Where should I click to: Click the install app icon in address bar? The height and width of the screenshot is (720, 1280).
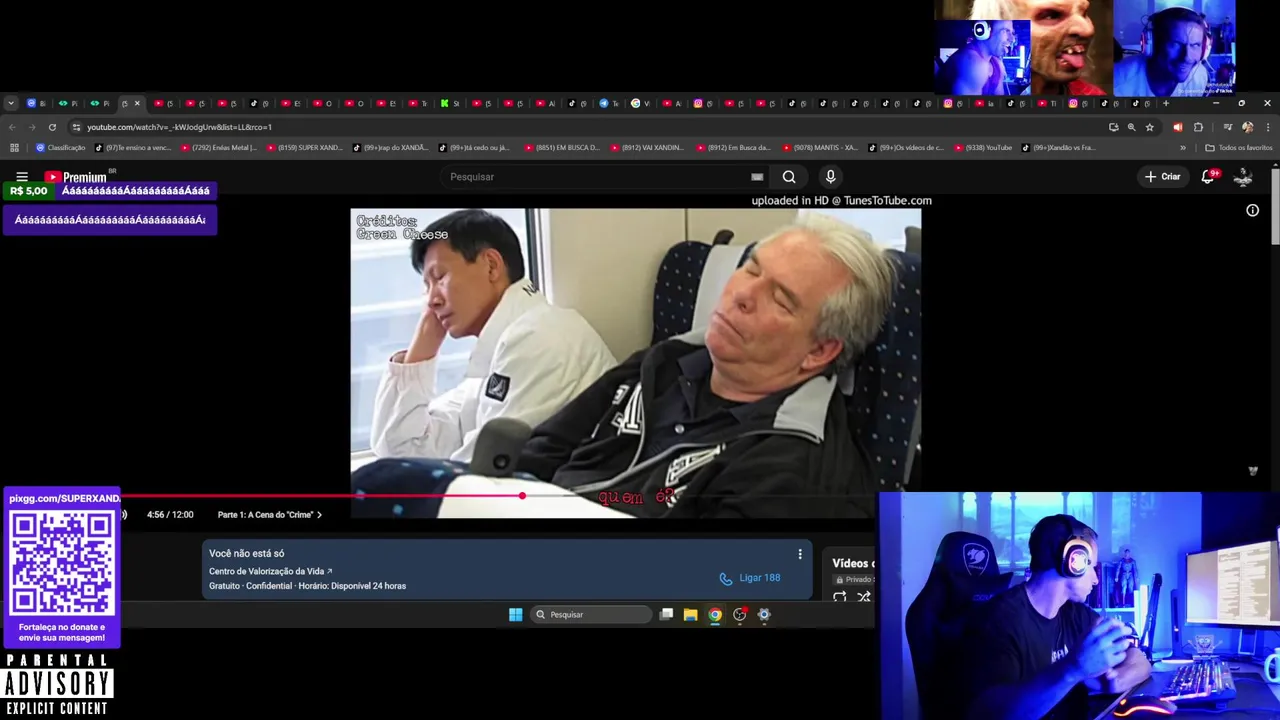(1113, 127)
